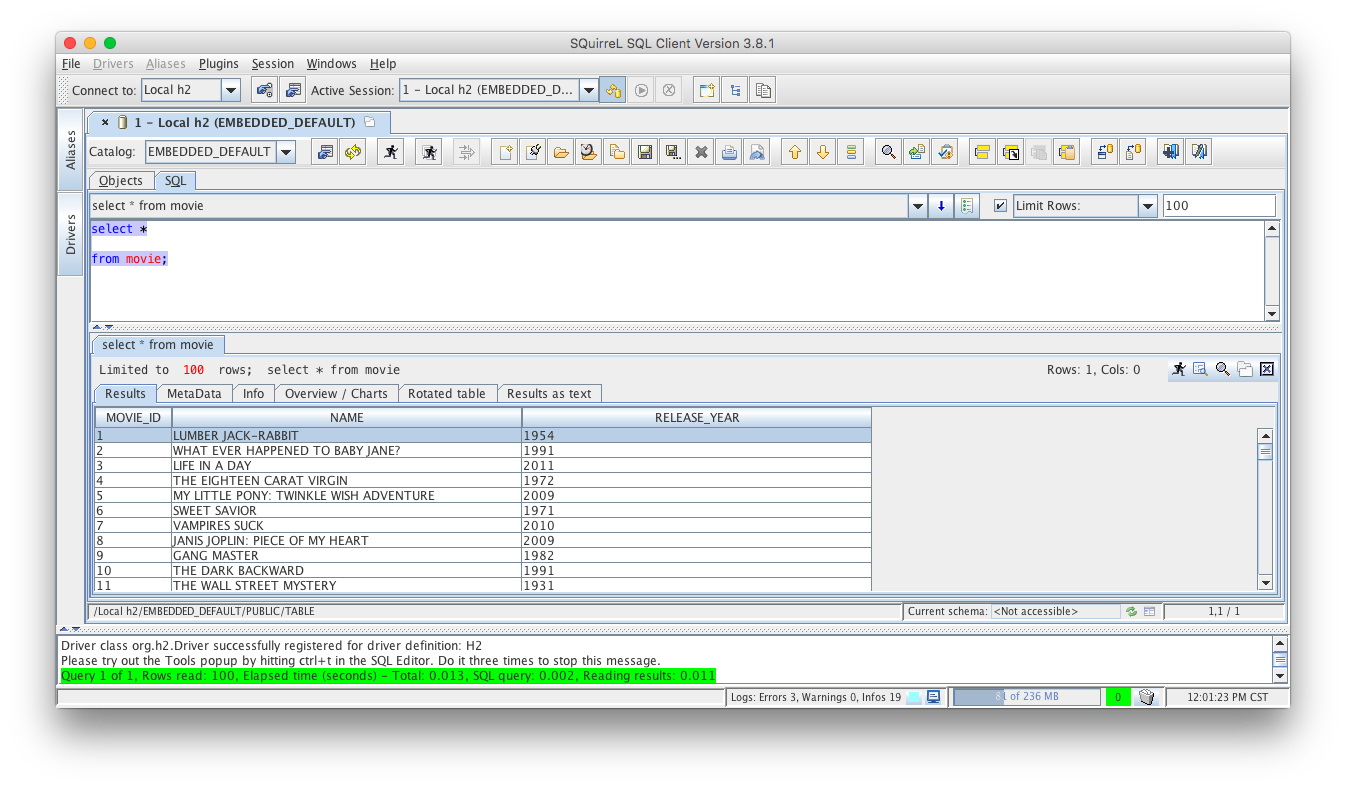Click the memory usage indicator
Screen dimensions: 1346x788
coord(1027,696)
